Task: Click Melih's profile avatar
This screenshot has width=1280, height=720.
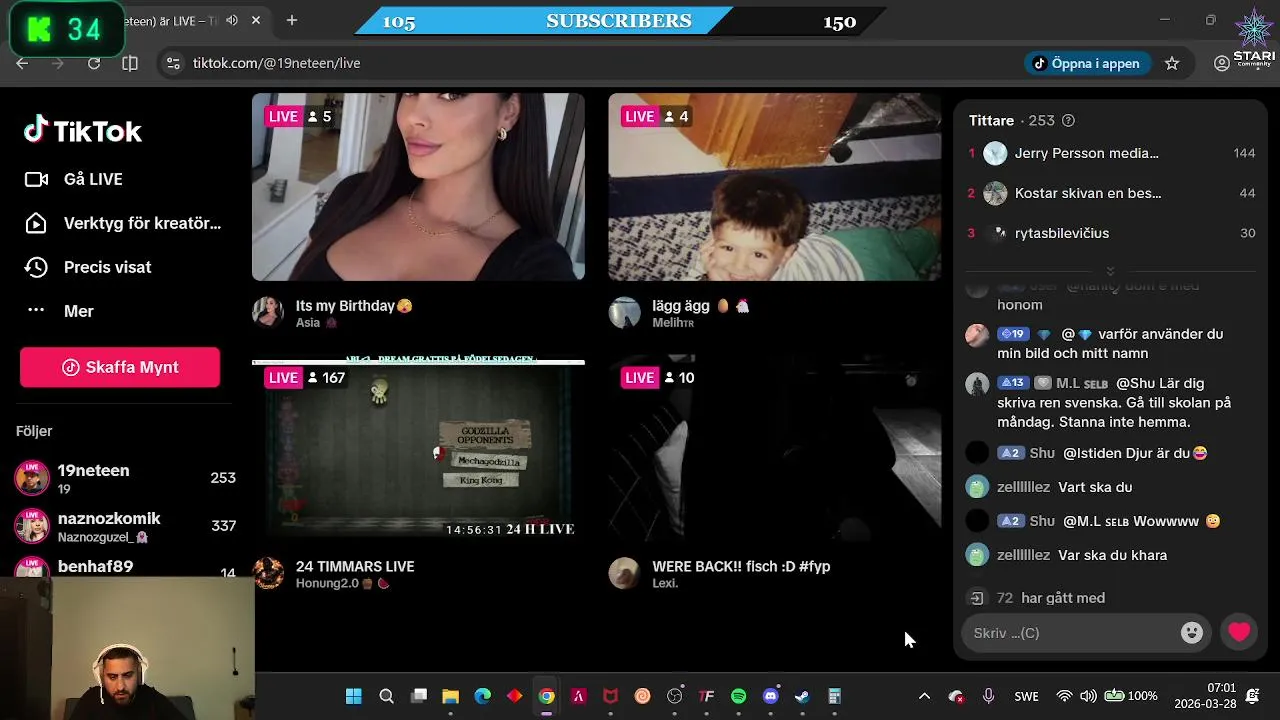Action: pos(624,312)
